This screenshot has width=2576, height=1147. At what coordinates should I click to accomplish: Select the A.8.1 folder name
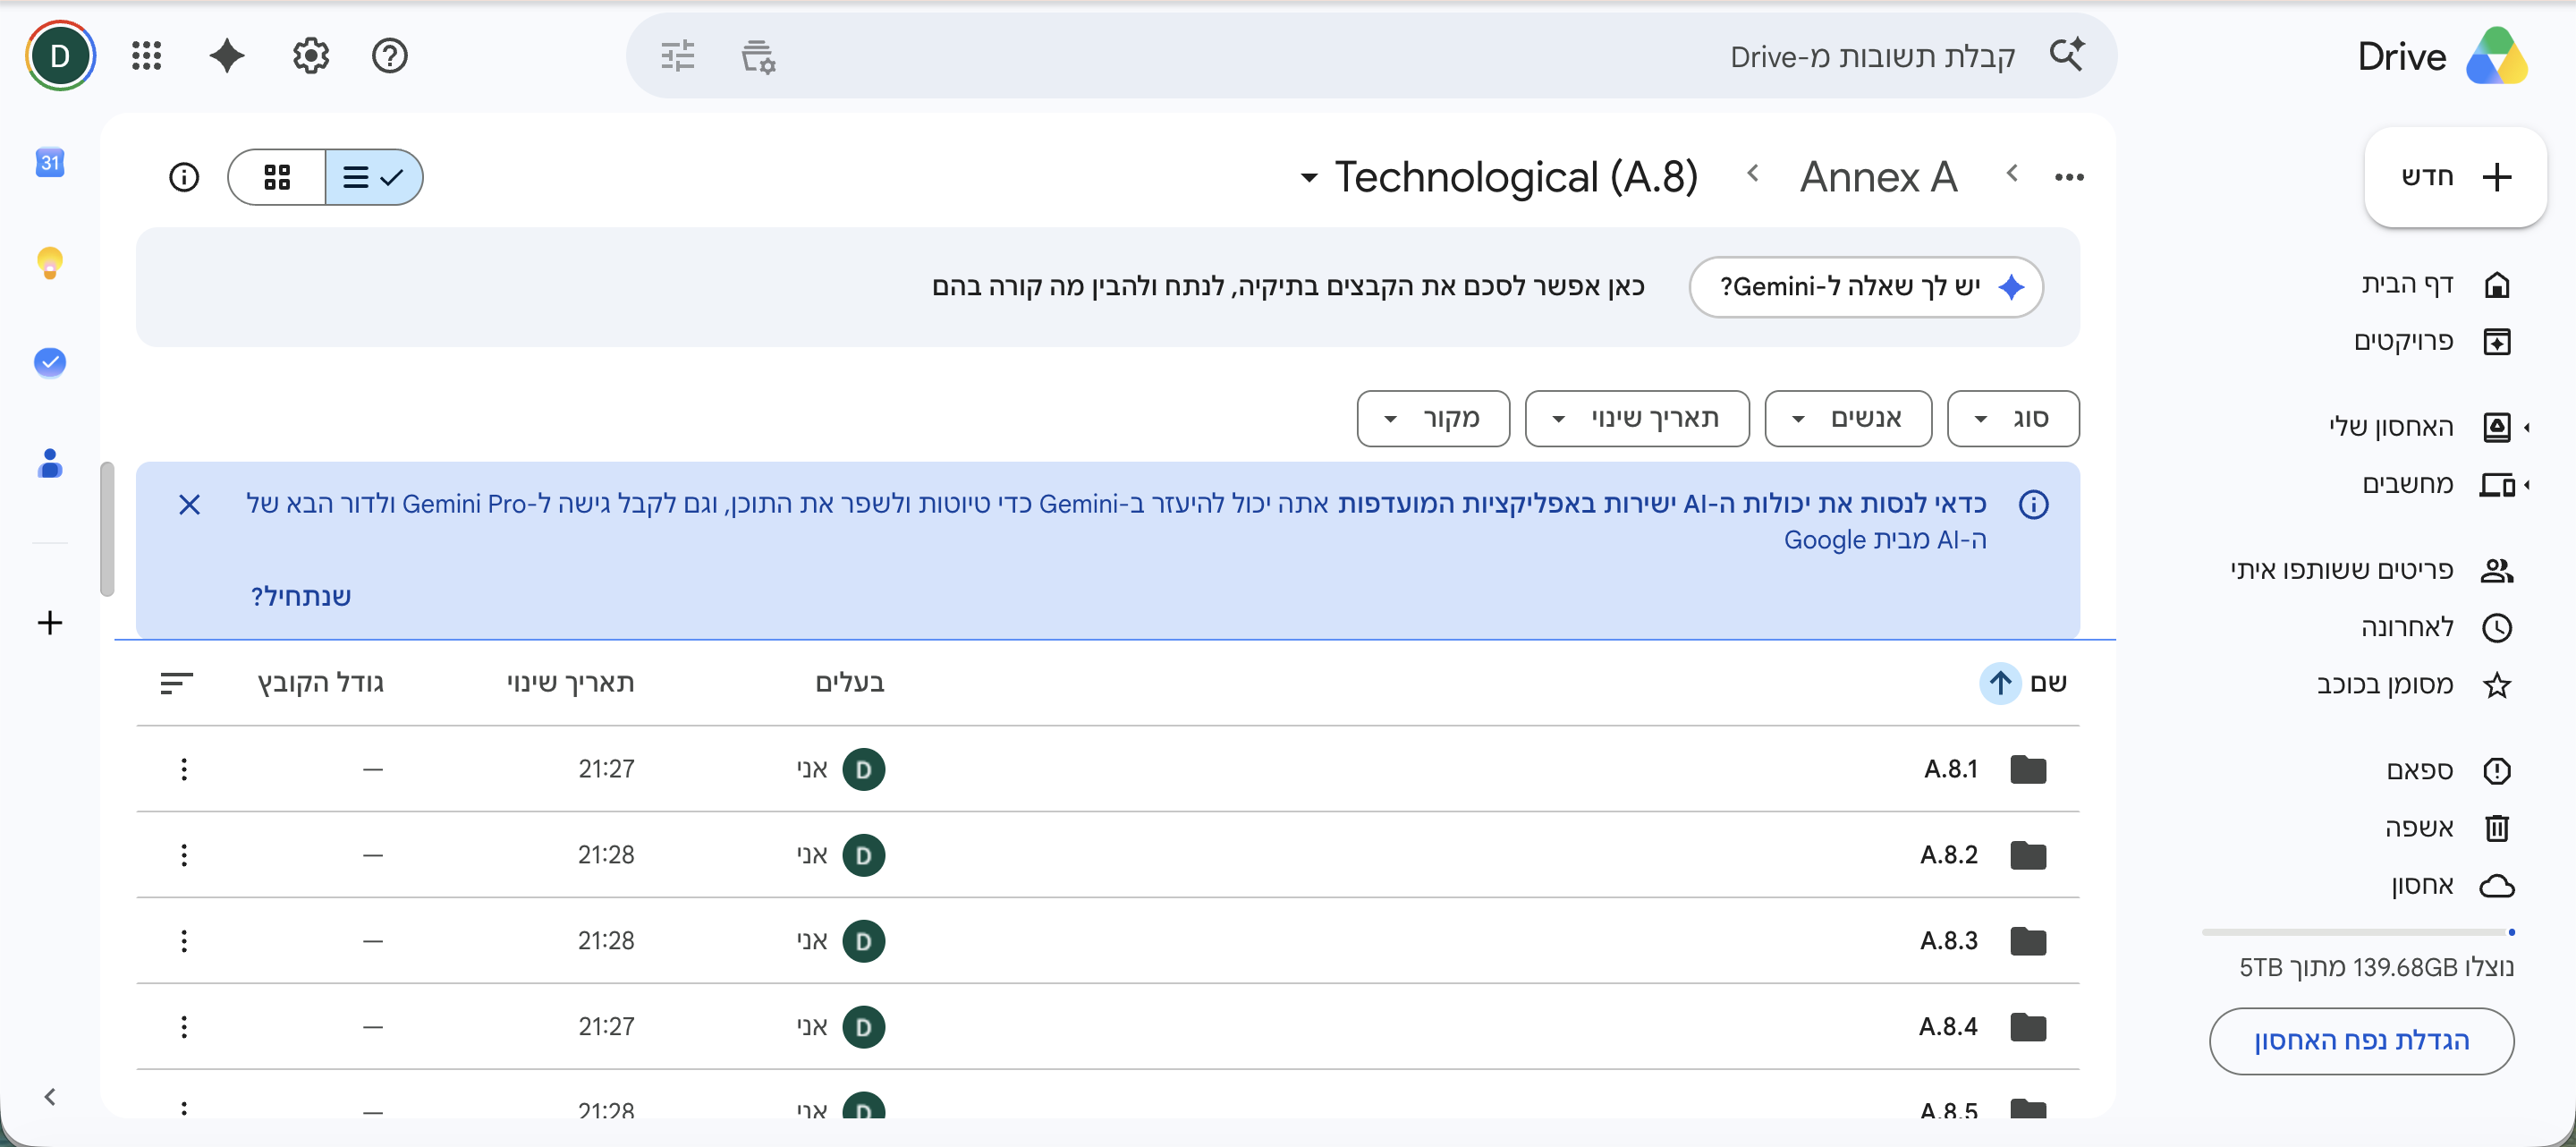click(1951, 769)
